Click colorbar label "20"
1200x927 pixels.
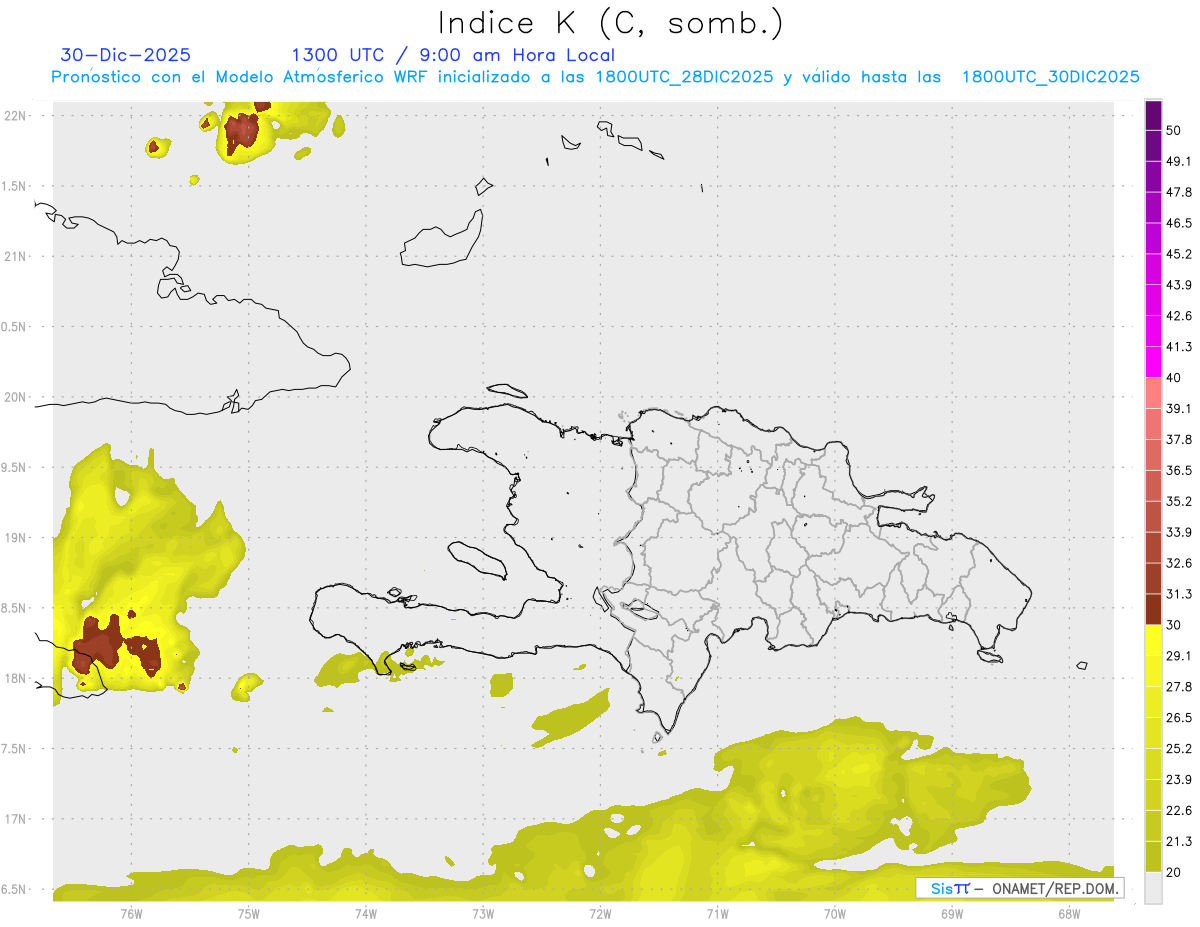(1174, 873)
